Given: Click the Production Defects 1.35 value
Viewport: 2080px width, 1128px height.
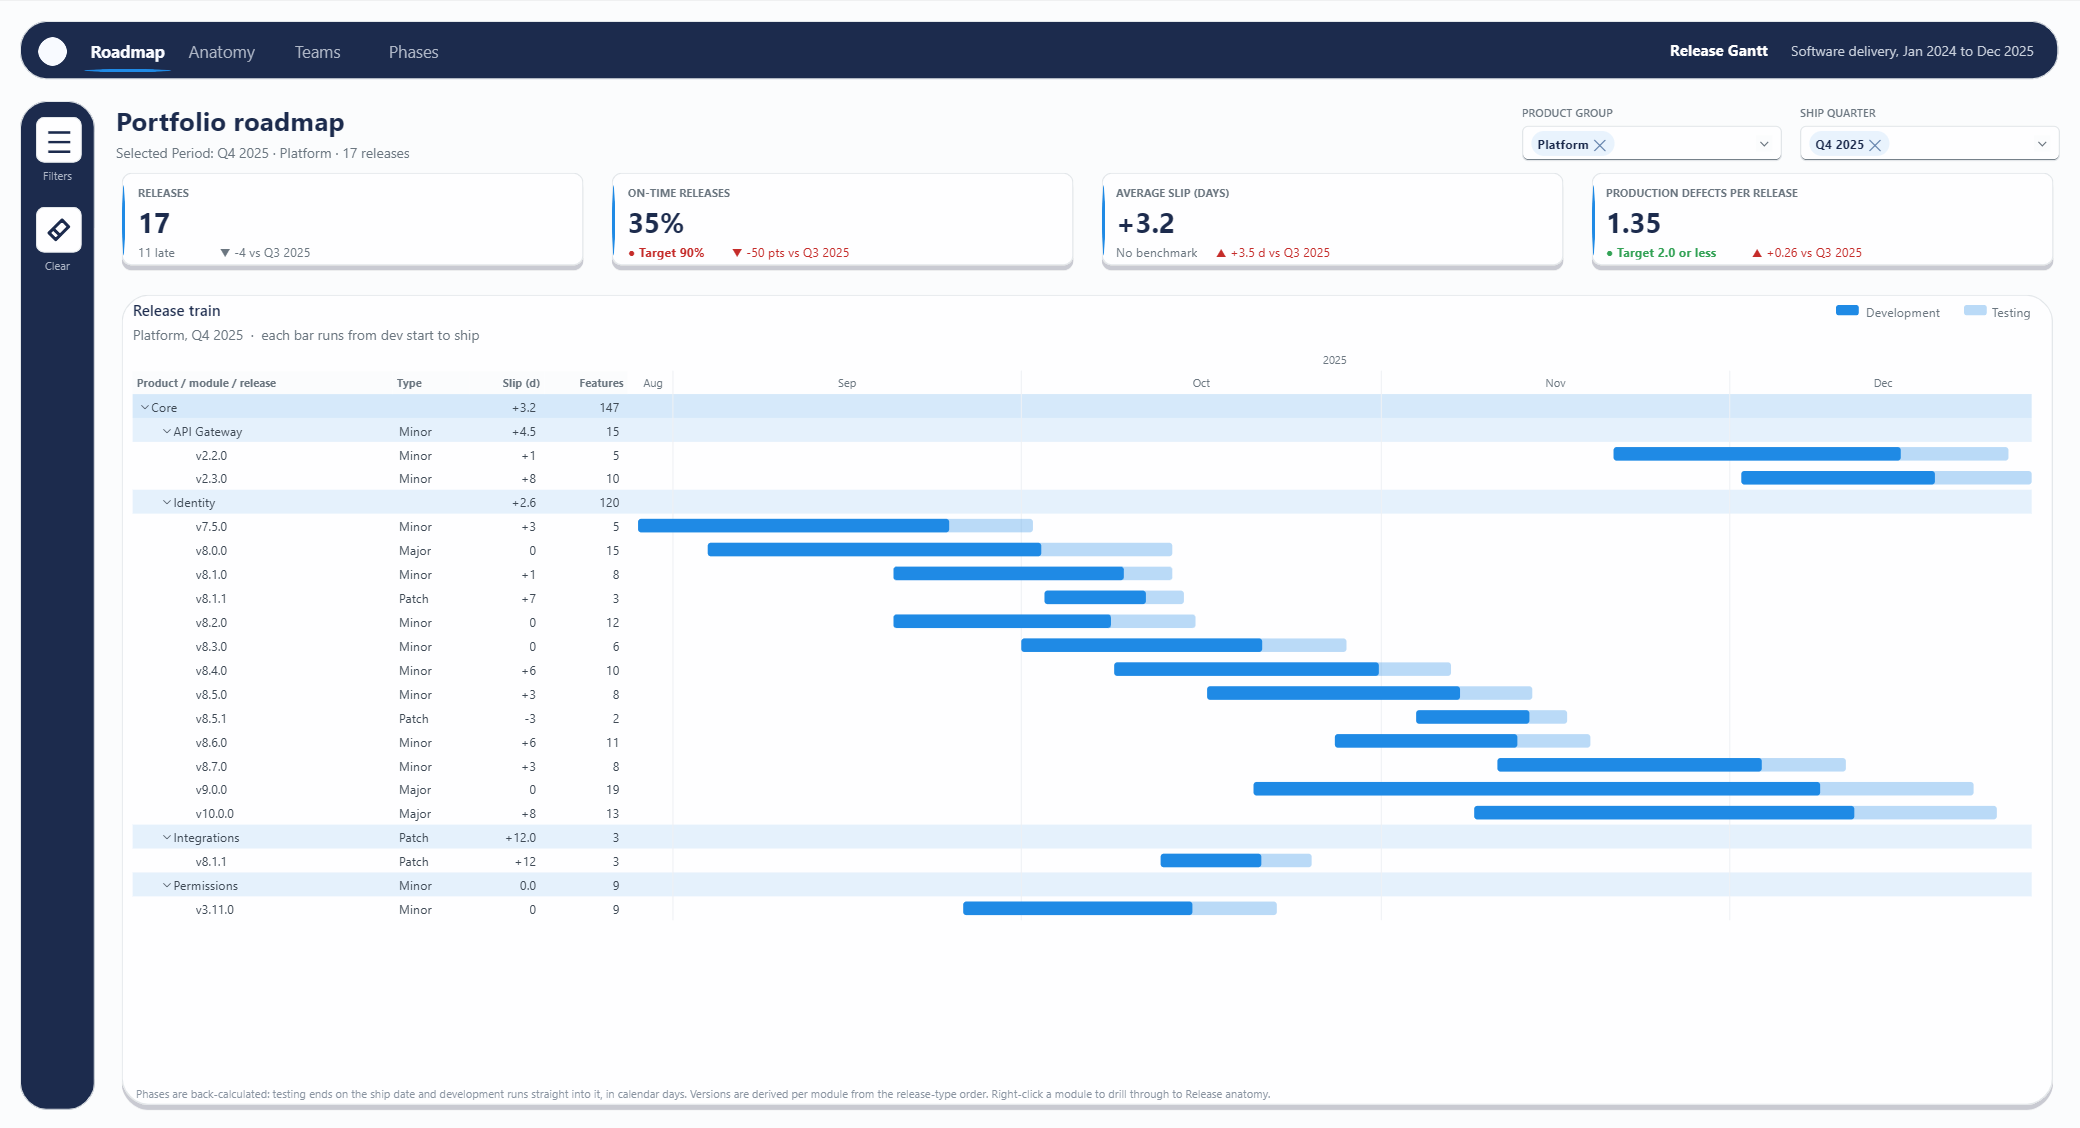Looking at the screenshot, I should [1633, 223].
